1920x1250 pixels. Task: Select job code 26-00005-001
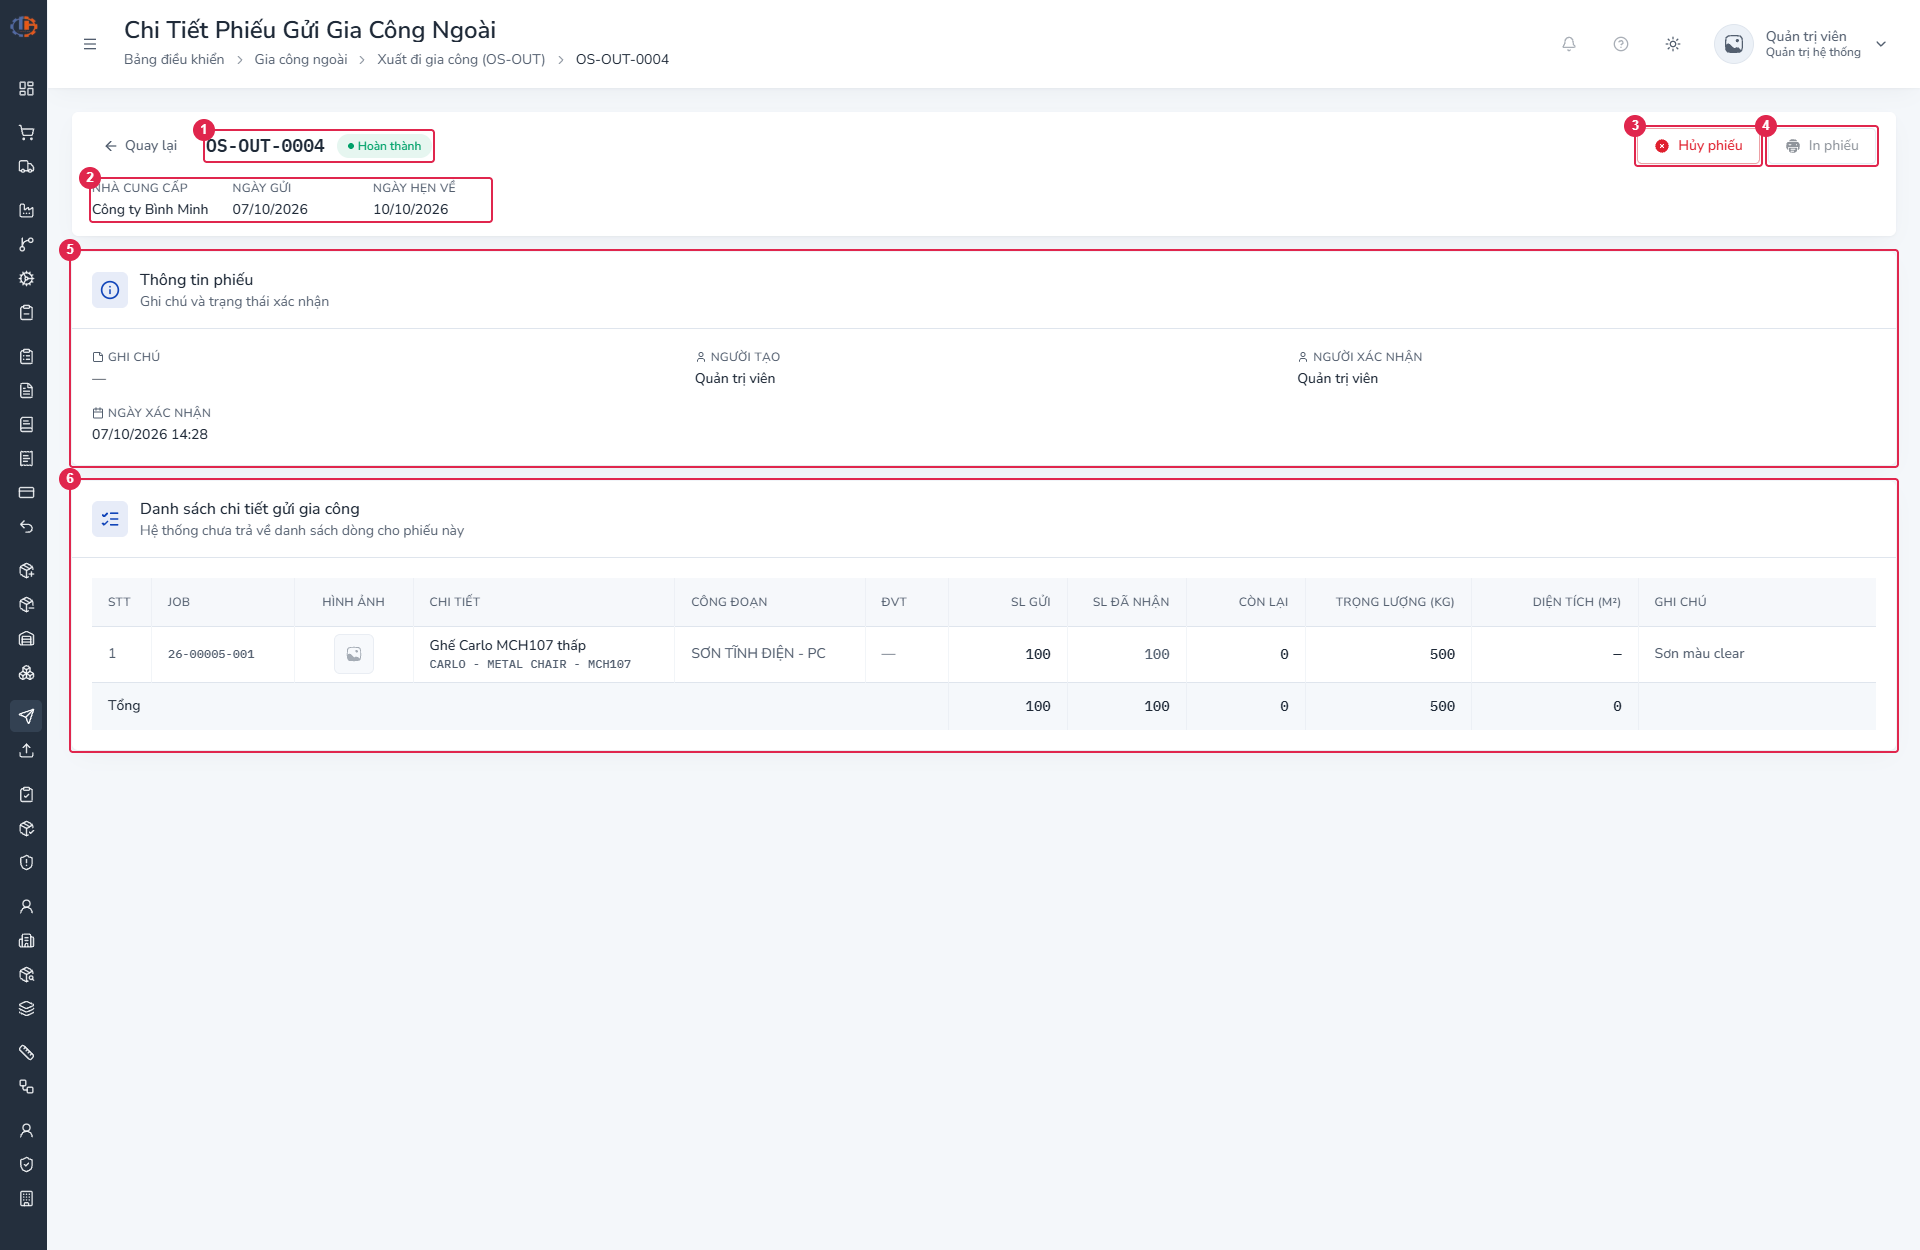(x=211, y=655)
